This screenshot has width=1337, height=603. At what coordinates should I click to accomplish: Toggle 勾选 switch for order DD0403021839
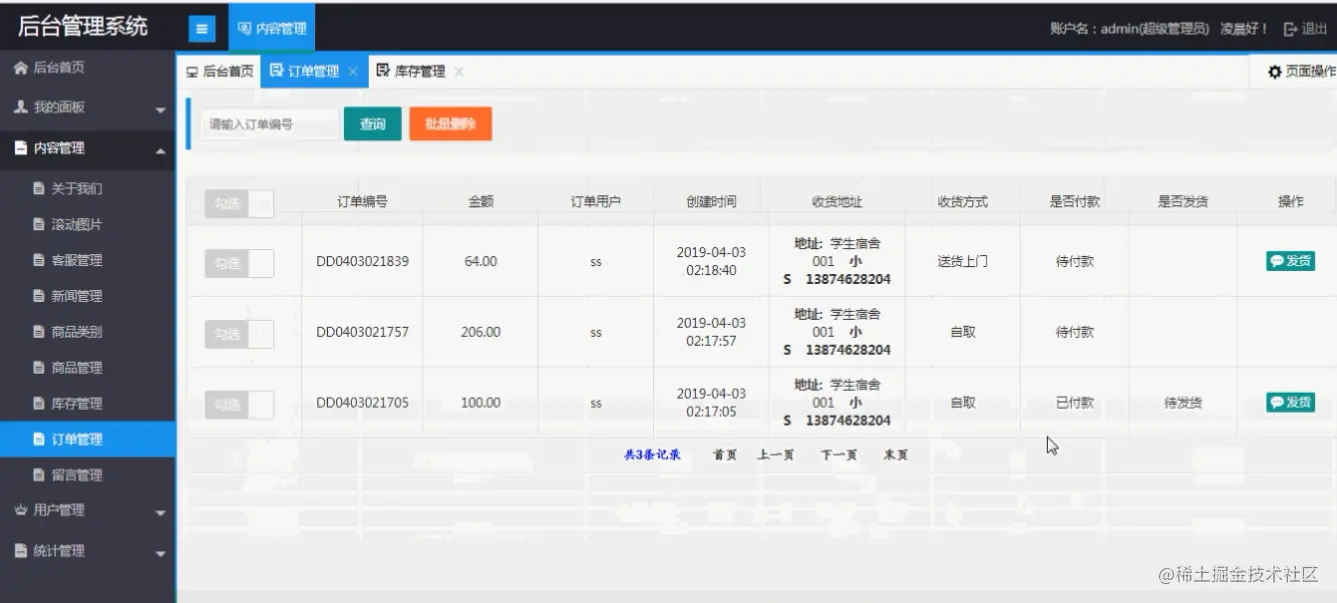pyautogui.click(x=239, y=263)
